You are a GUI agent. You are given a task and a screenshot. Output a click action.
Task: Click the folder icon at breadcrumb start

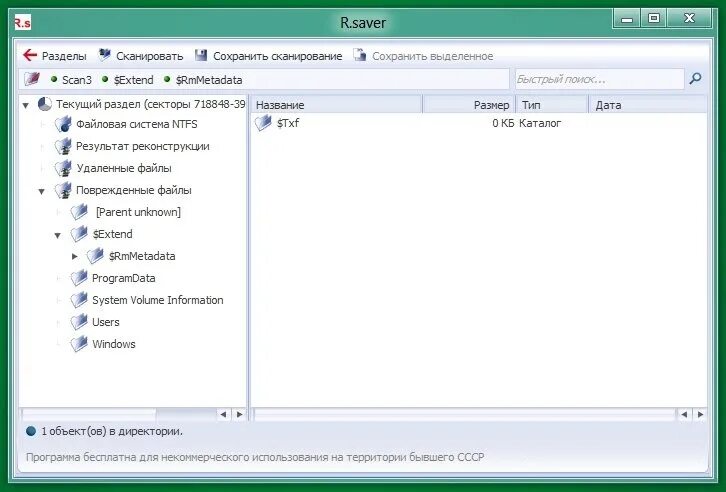(x=31, y=79)
